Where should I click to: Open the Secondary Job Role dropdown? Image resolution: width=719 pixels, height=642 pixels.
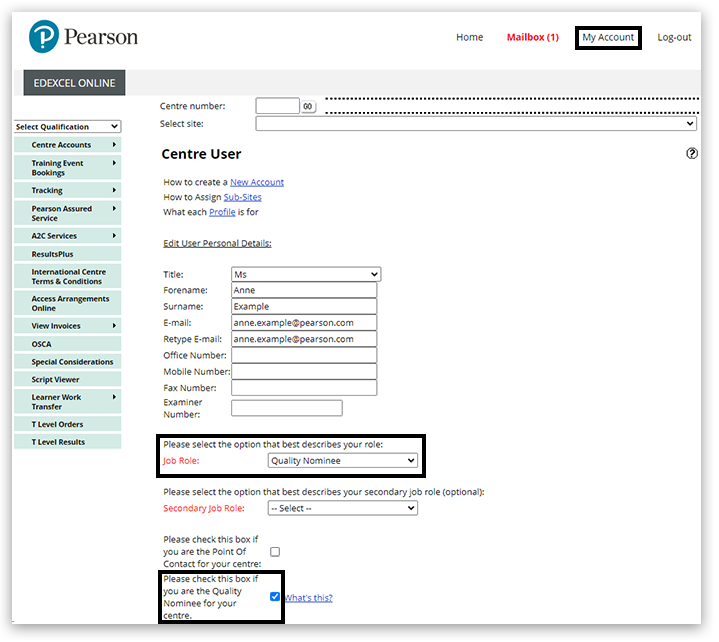point(342,508)
